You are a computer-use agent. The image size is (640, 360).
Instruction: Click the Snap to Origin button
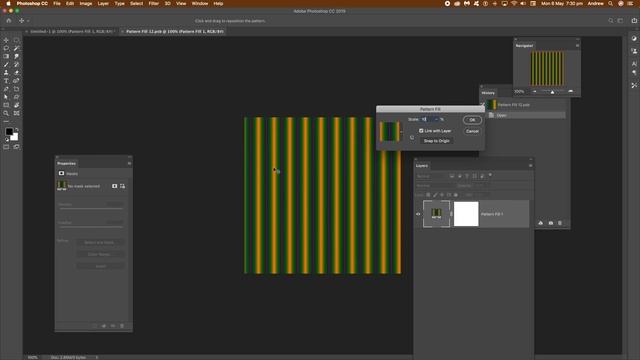click(x=436, y=141)
